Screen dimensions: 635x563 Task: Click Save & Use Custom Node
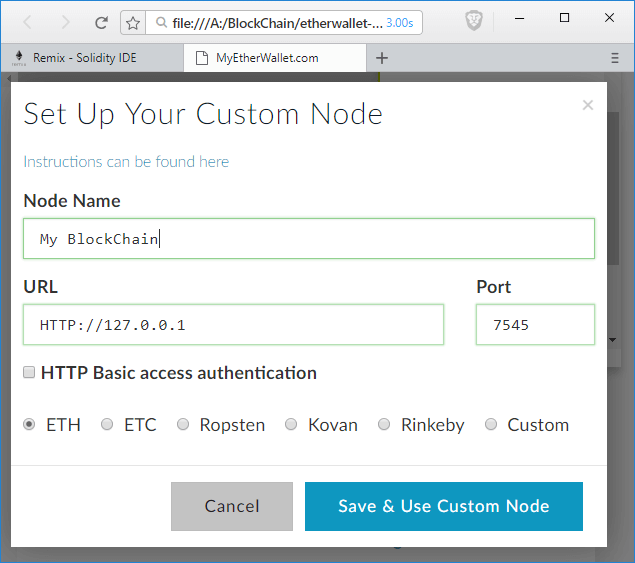click(x=443, y=506)
